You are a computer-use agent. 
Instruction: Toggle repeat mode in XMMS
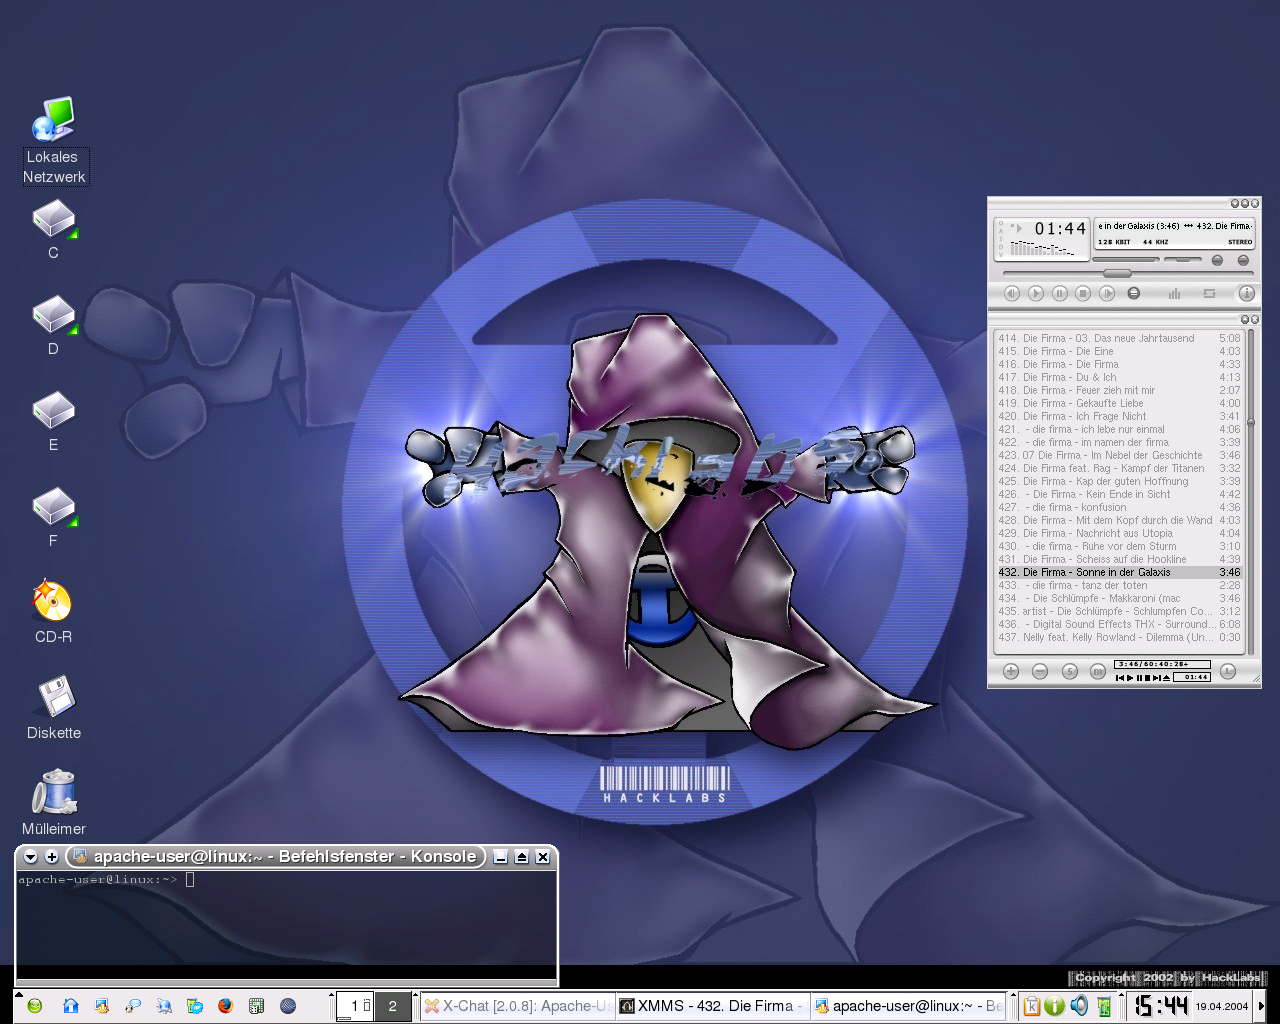pyautogui.click(x=1209, y=293)
